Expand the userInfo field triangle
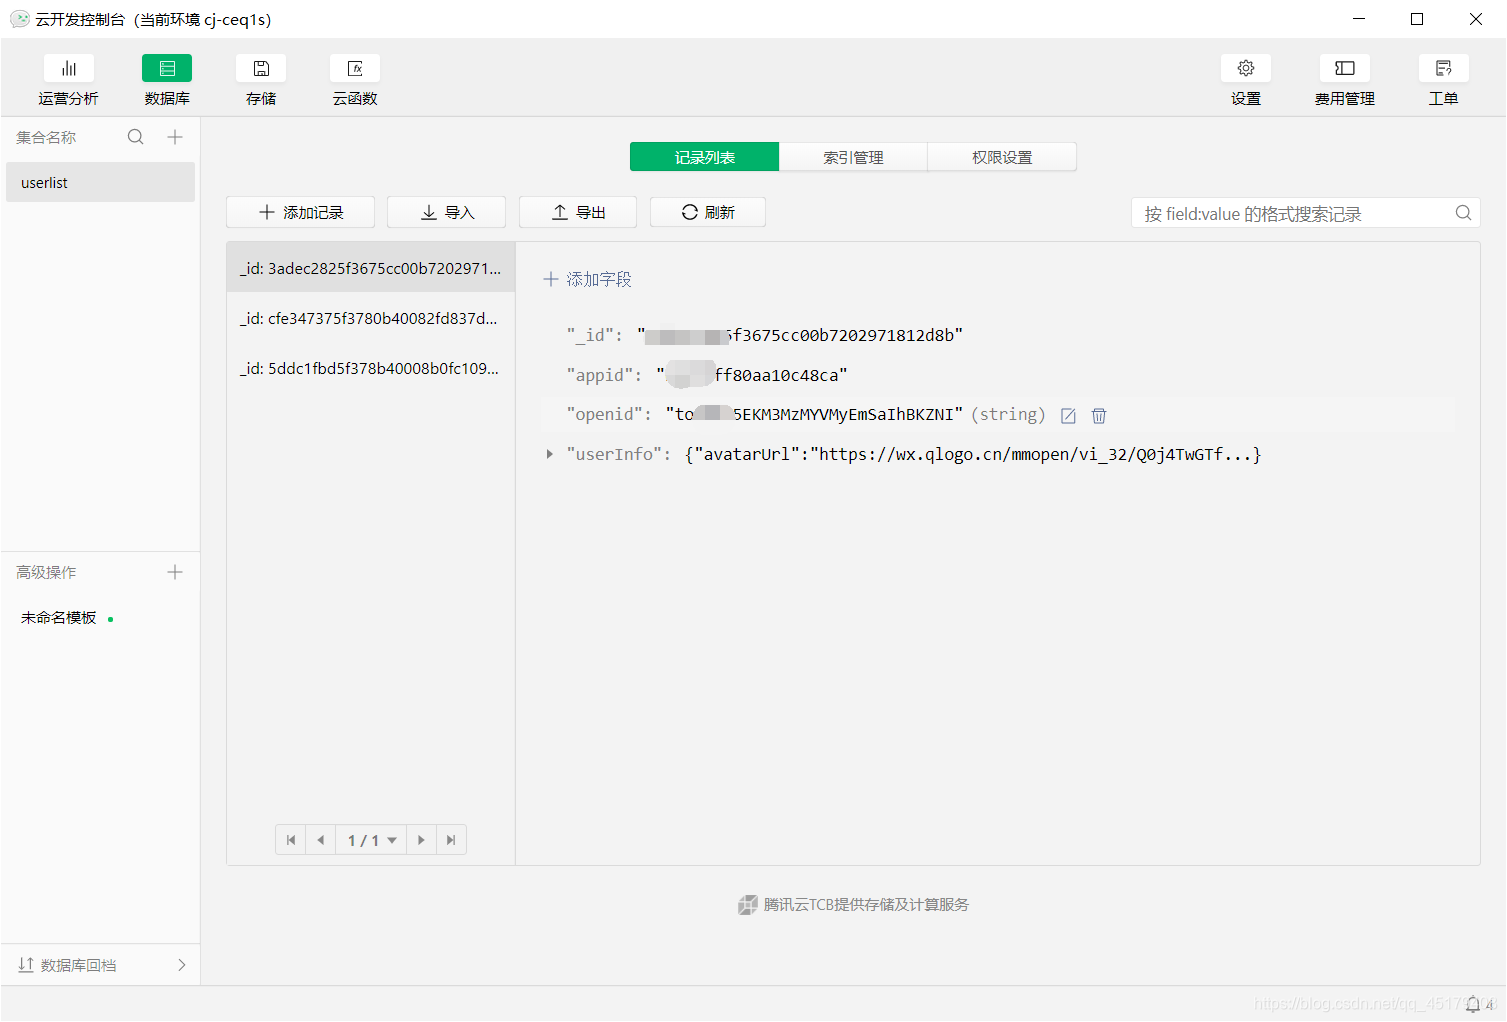 click(550, 454)
